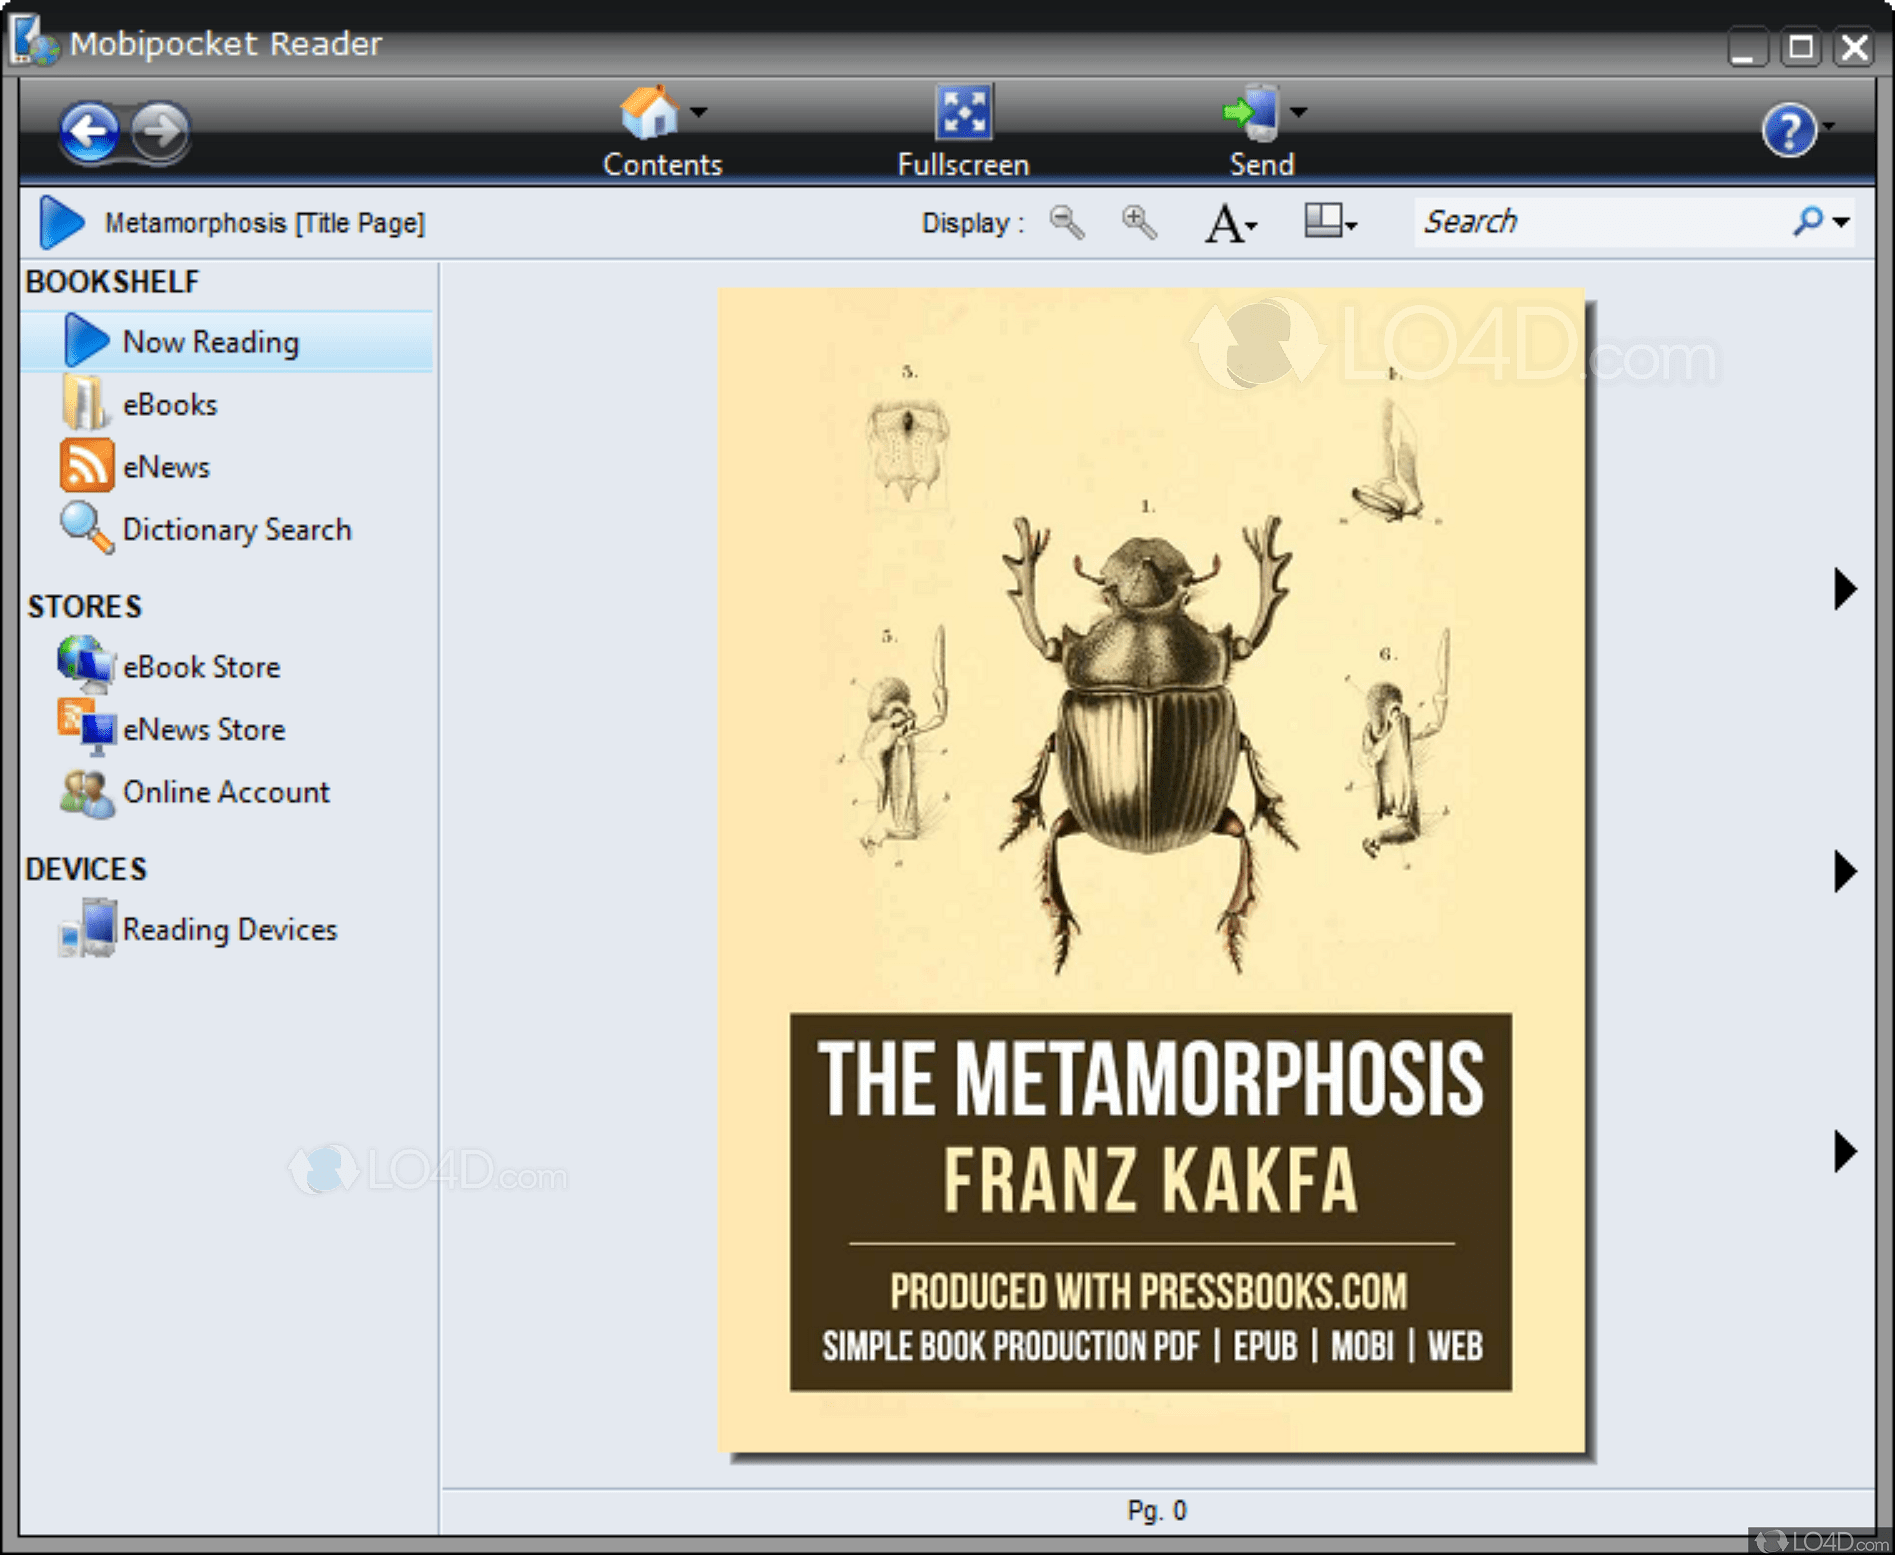Click the blue play icon beside Metamorphosis title
Image resolution: width=1895 pixels, height=1555 pixels.
61,222
